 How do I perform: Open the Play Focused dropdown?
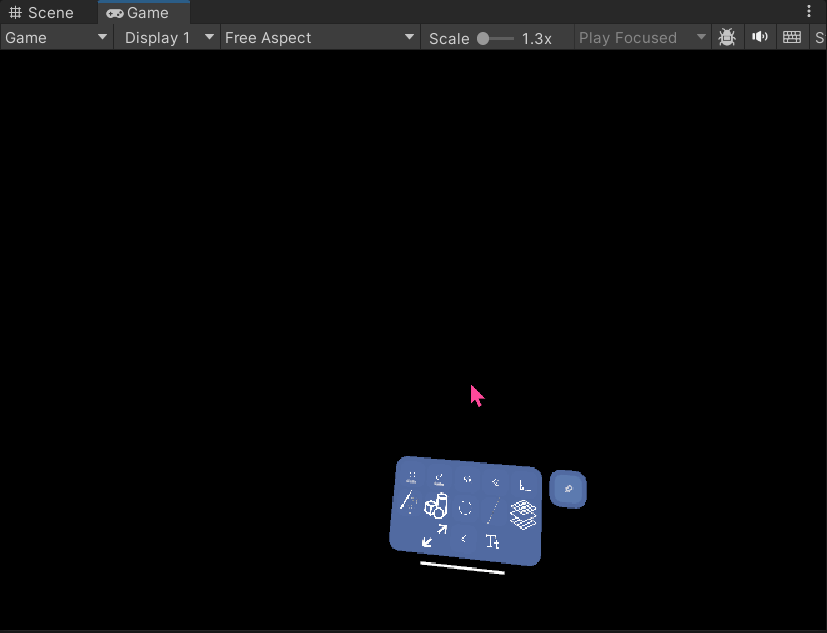pyautogui.click(x=641, y=38)
